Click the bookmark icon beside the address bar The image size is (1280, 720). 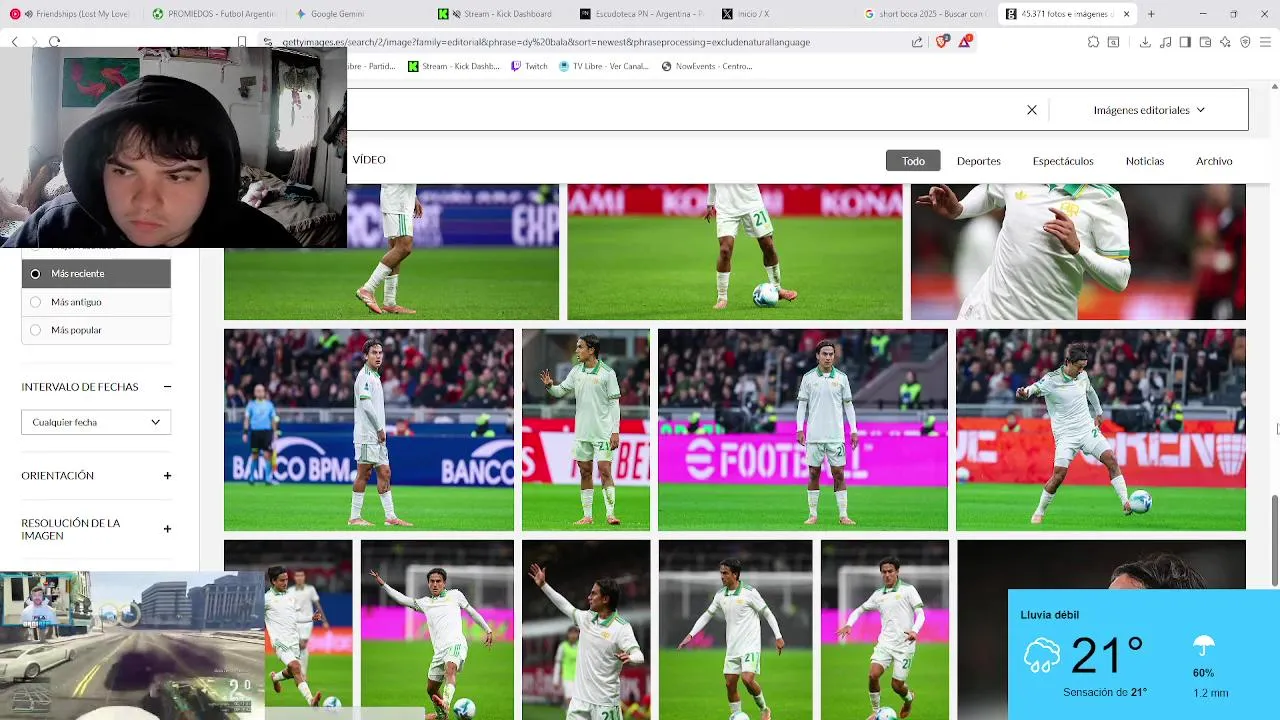[242, 42]
